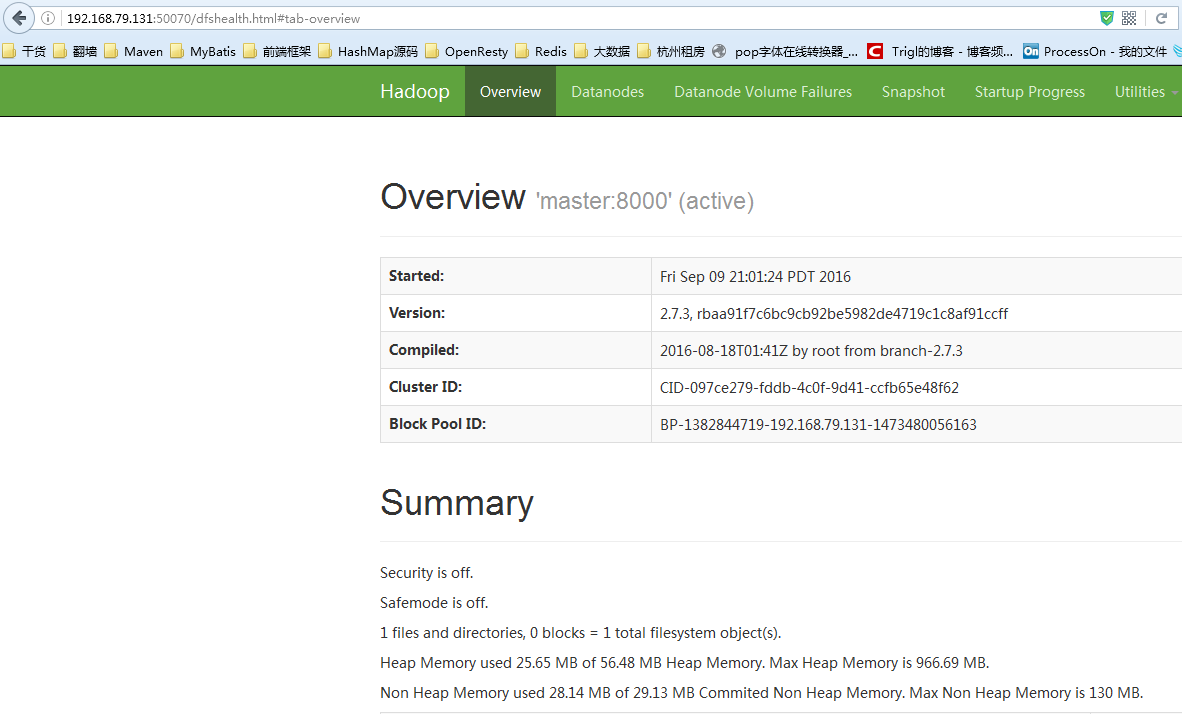This screenshot has height=714, width=1182.
Task: View the Startup Progress tab
Action: pyautogui.click(x=1029, y=92)
